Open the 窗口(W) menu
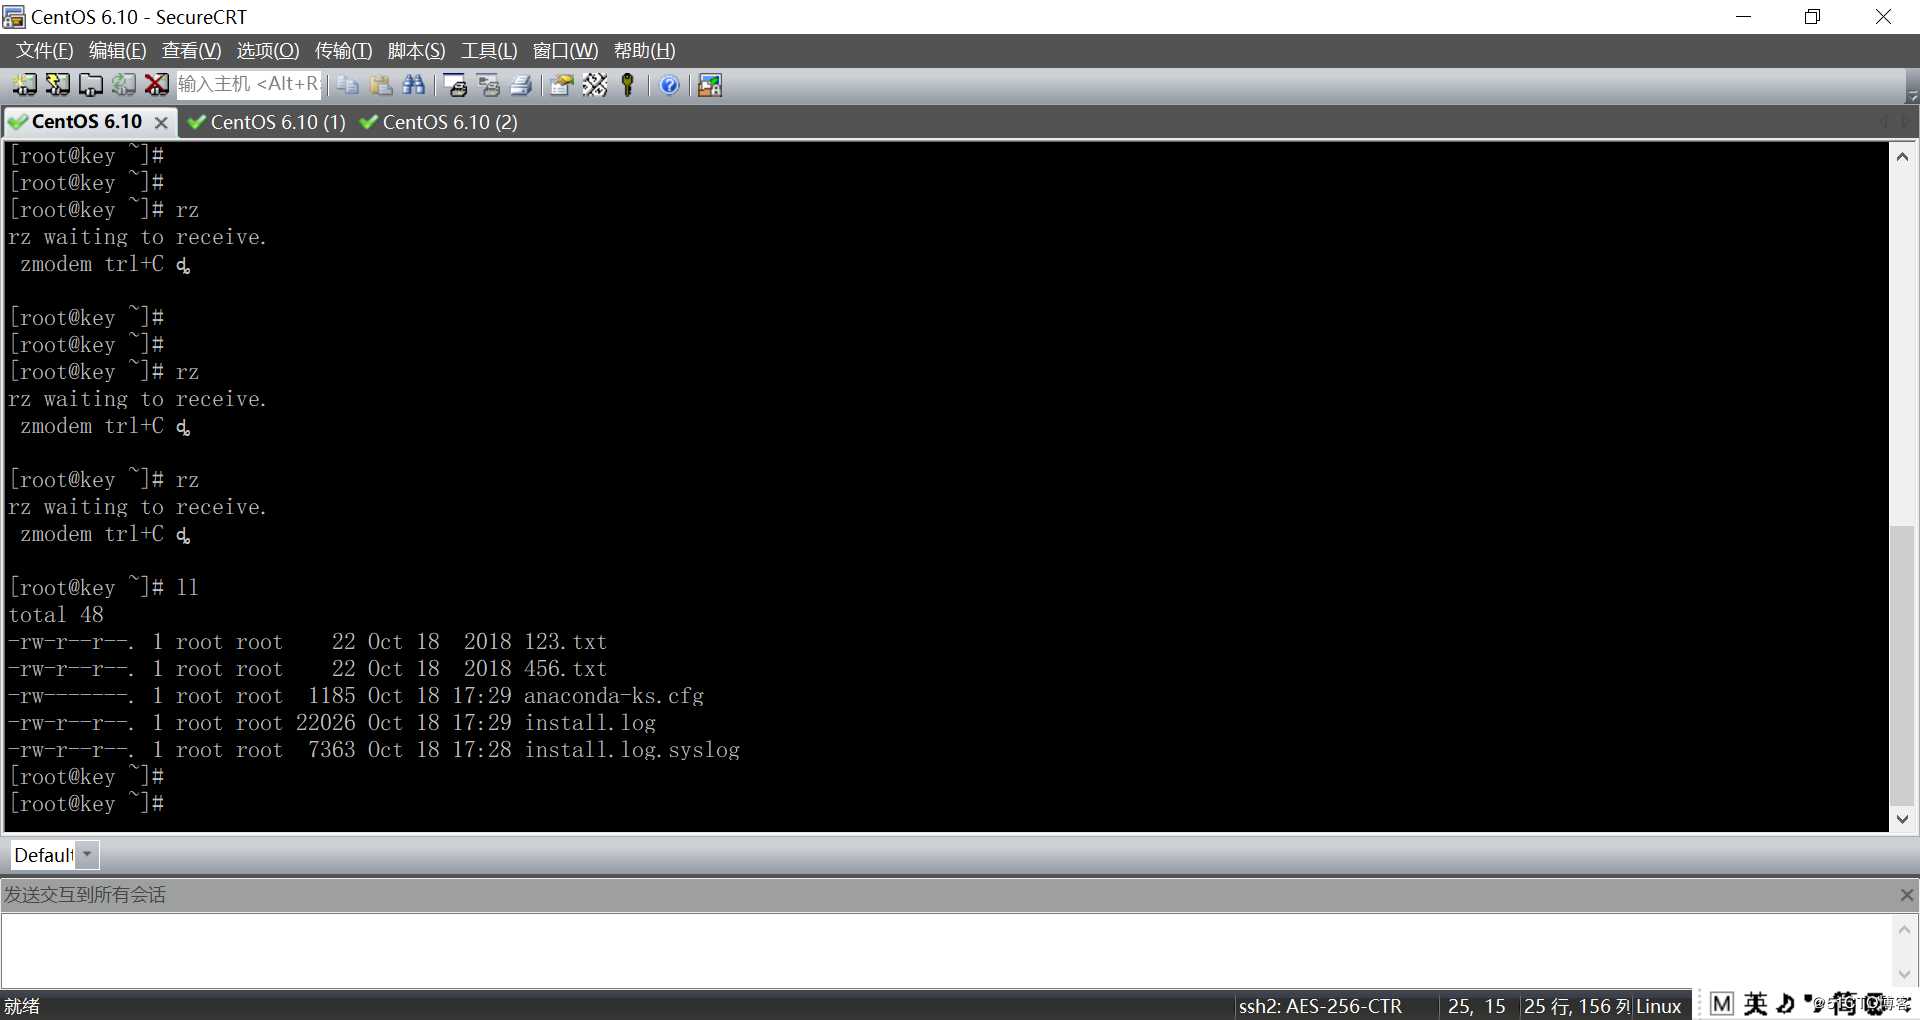The width and height of the screenshot is (1920, 1020). 565,51
